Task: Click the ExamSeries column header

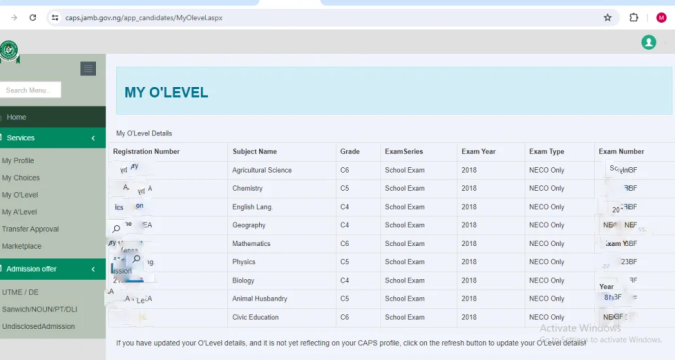Action: click(x=404, y=152)
